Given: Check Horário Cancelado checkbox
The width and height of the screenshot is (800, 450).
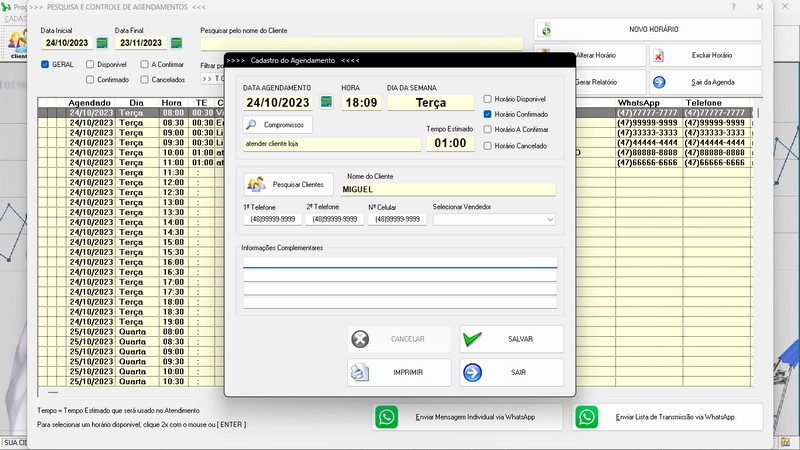Looking at the screenshot, I should [488, 146].
